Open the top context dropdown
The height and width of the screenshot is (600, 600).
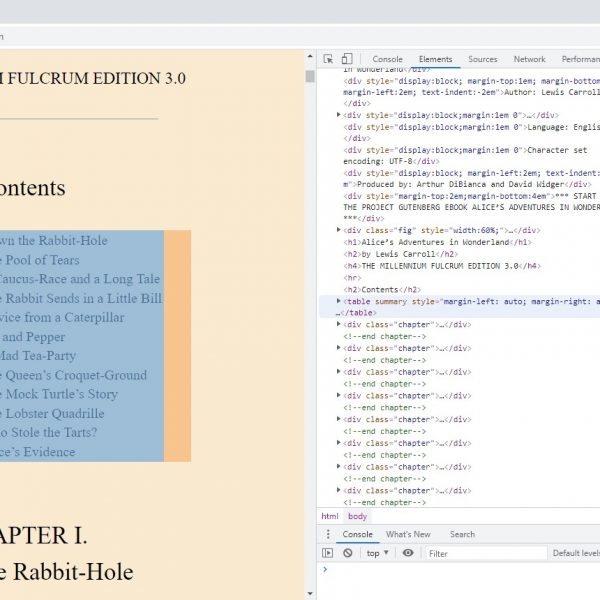pyautogui.click(x=378, y=553)
